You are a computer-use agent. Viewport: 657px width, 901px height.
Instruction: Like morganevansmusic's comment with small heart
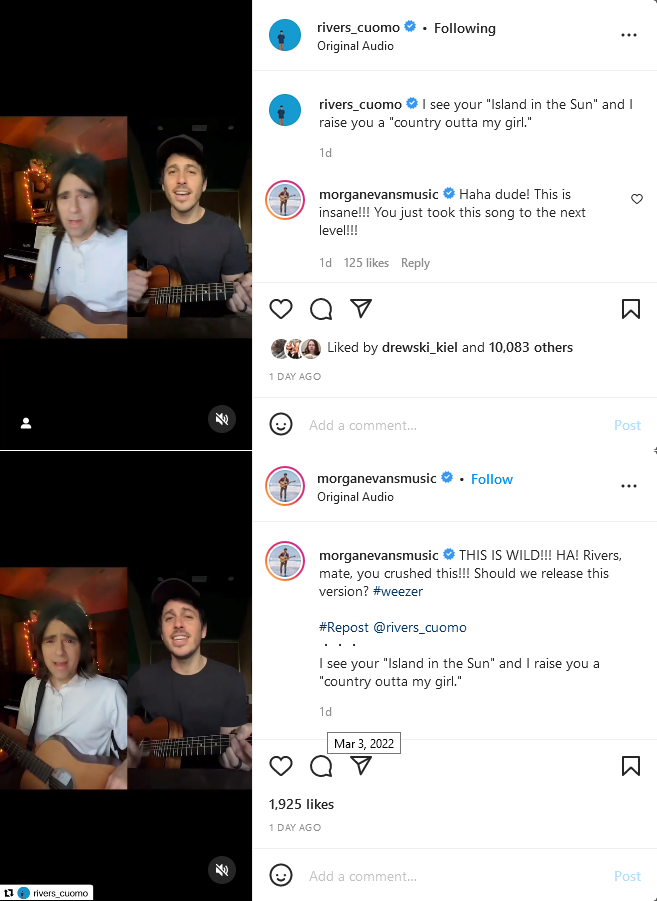pos(637,199)
